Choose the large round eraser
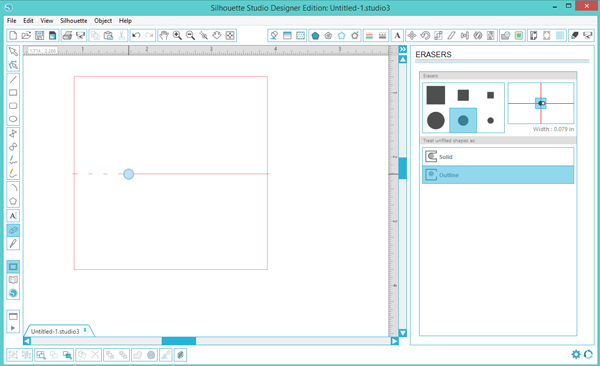This screenshot has height=366, width=600. pyautogui.click(x=435, y=121)
